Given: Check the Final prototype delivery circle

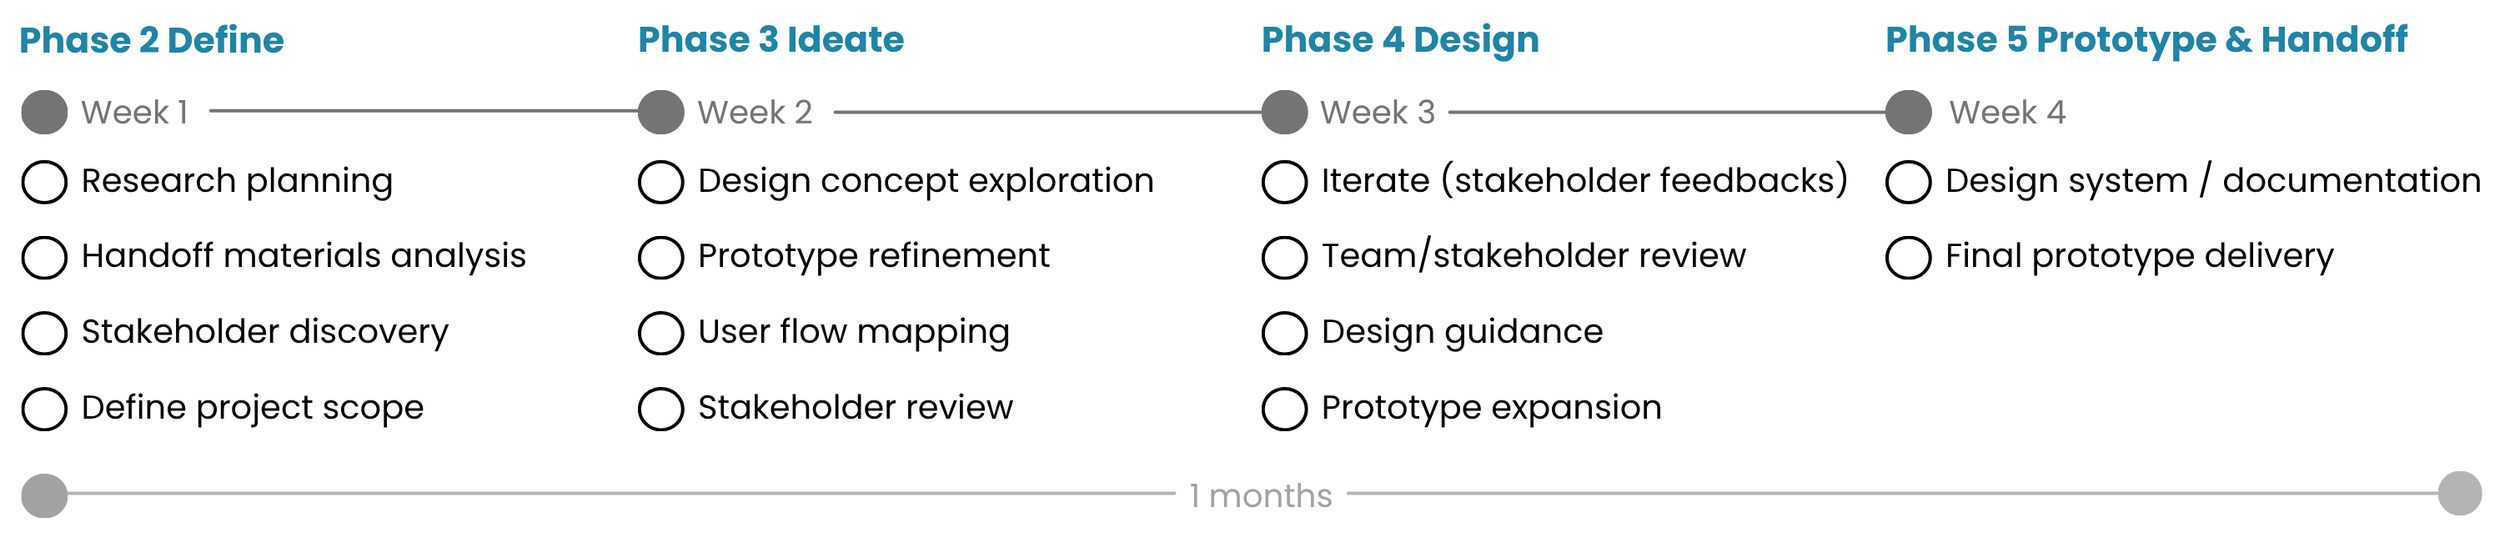Looking at the screenshot, I should point(1909,257).
